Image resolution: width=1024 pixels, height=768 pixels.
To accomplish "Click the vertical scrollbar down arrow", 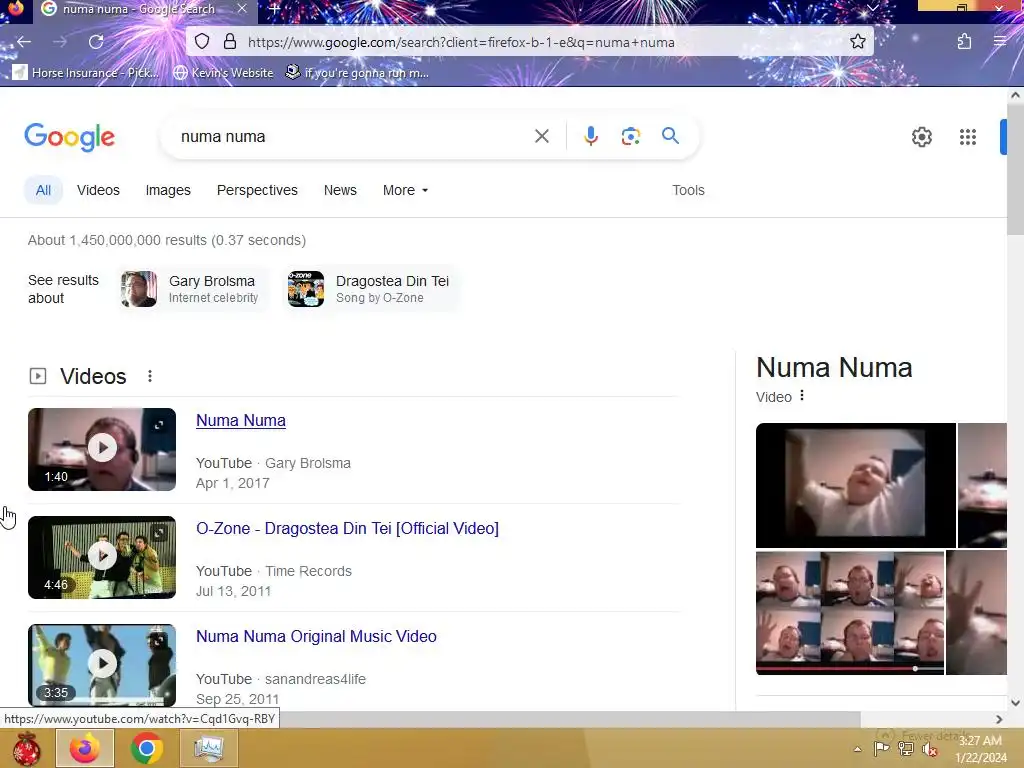I will tap(1015, 703).
